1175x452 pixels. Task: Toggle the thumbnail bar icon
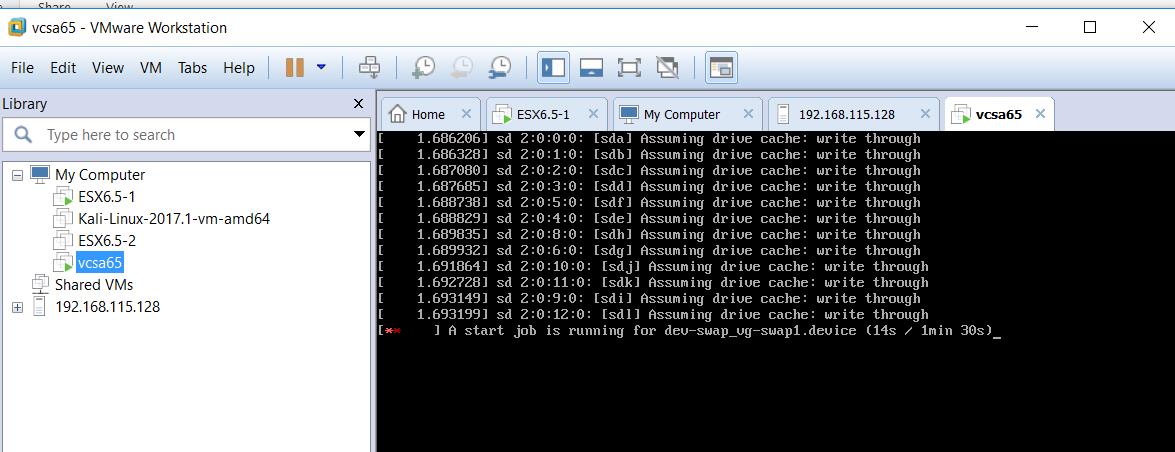[x=592, y=67]
